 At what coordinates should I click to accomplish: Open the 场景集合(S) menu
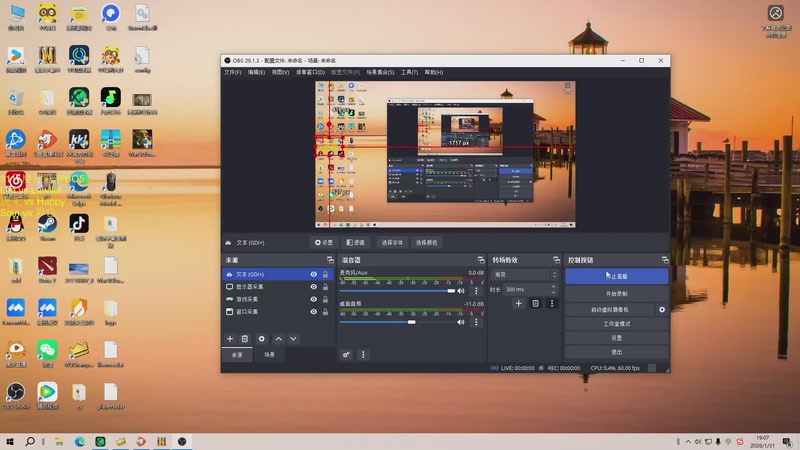[380, 72]
